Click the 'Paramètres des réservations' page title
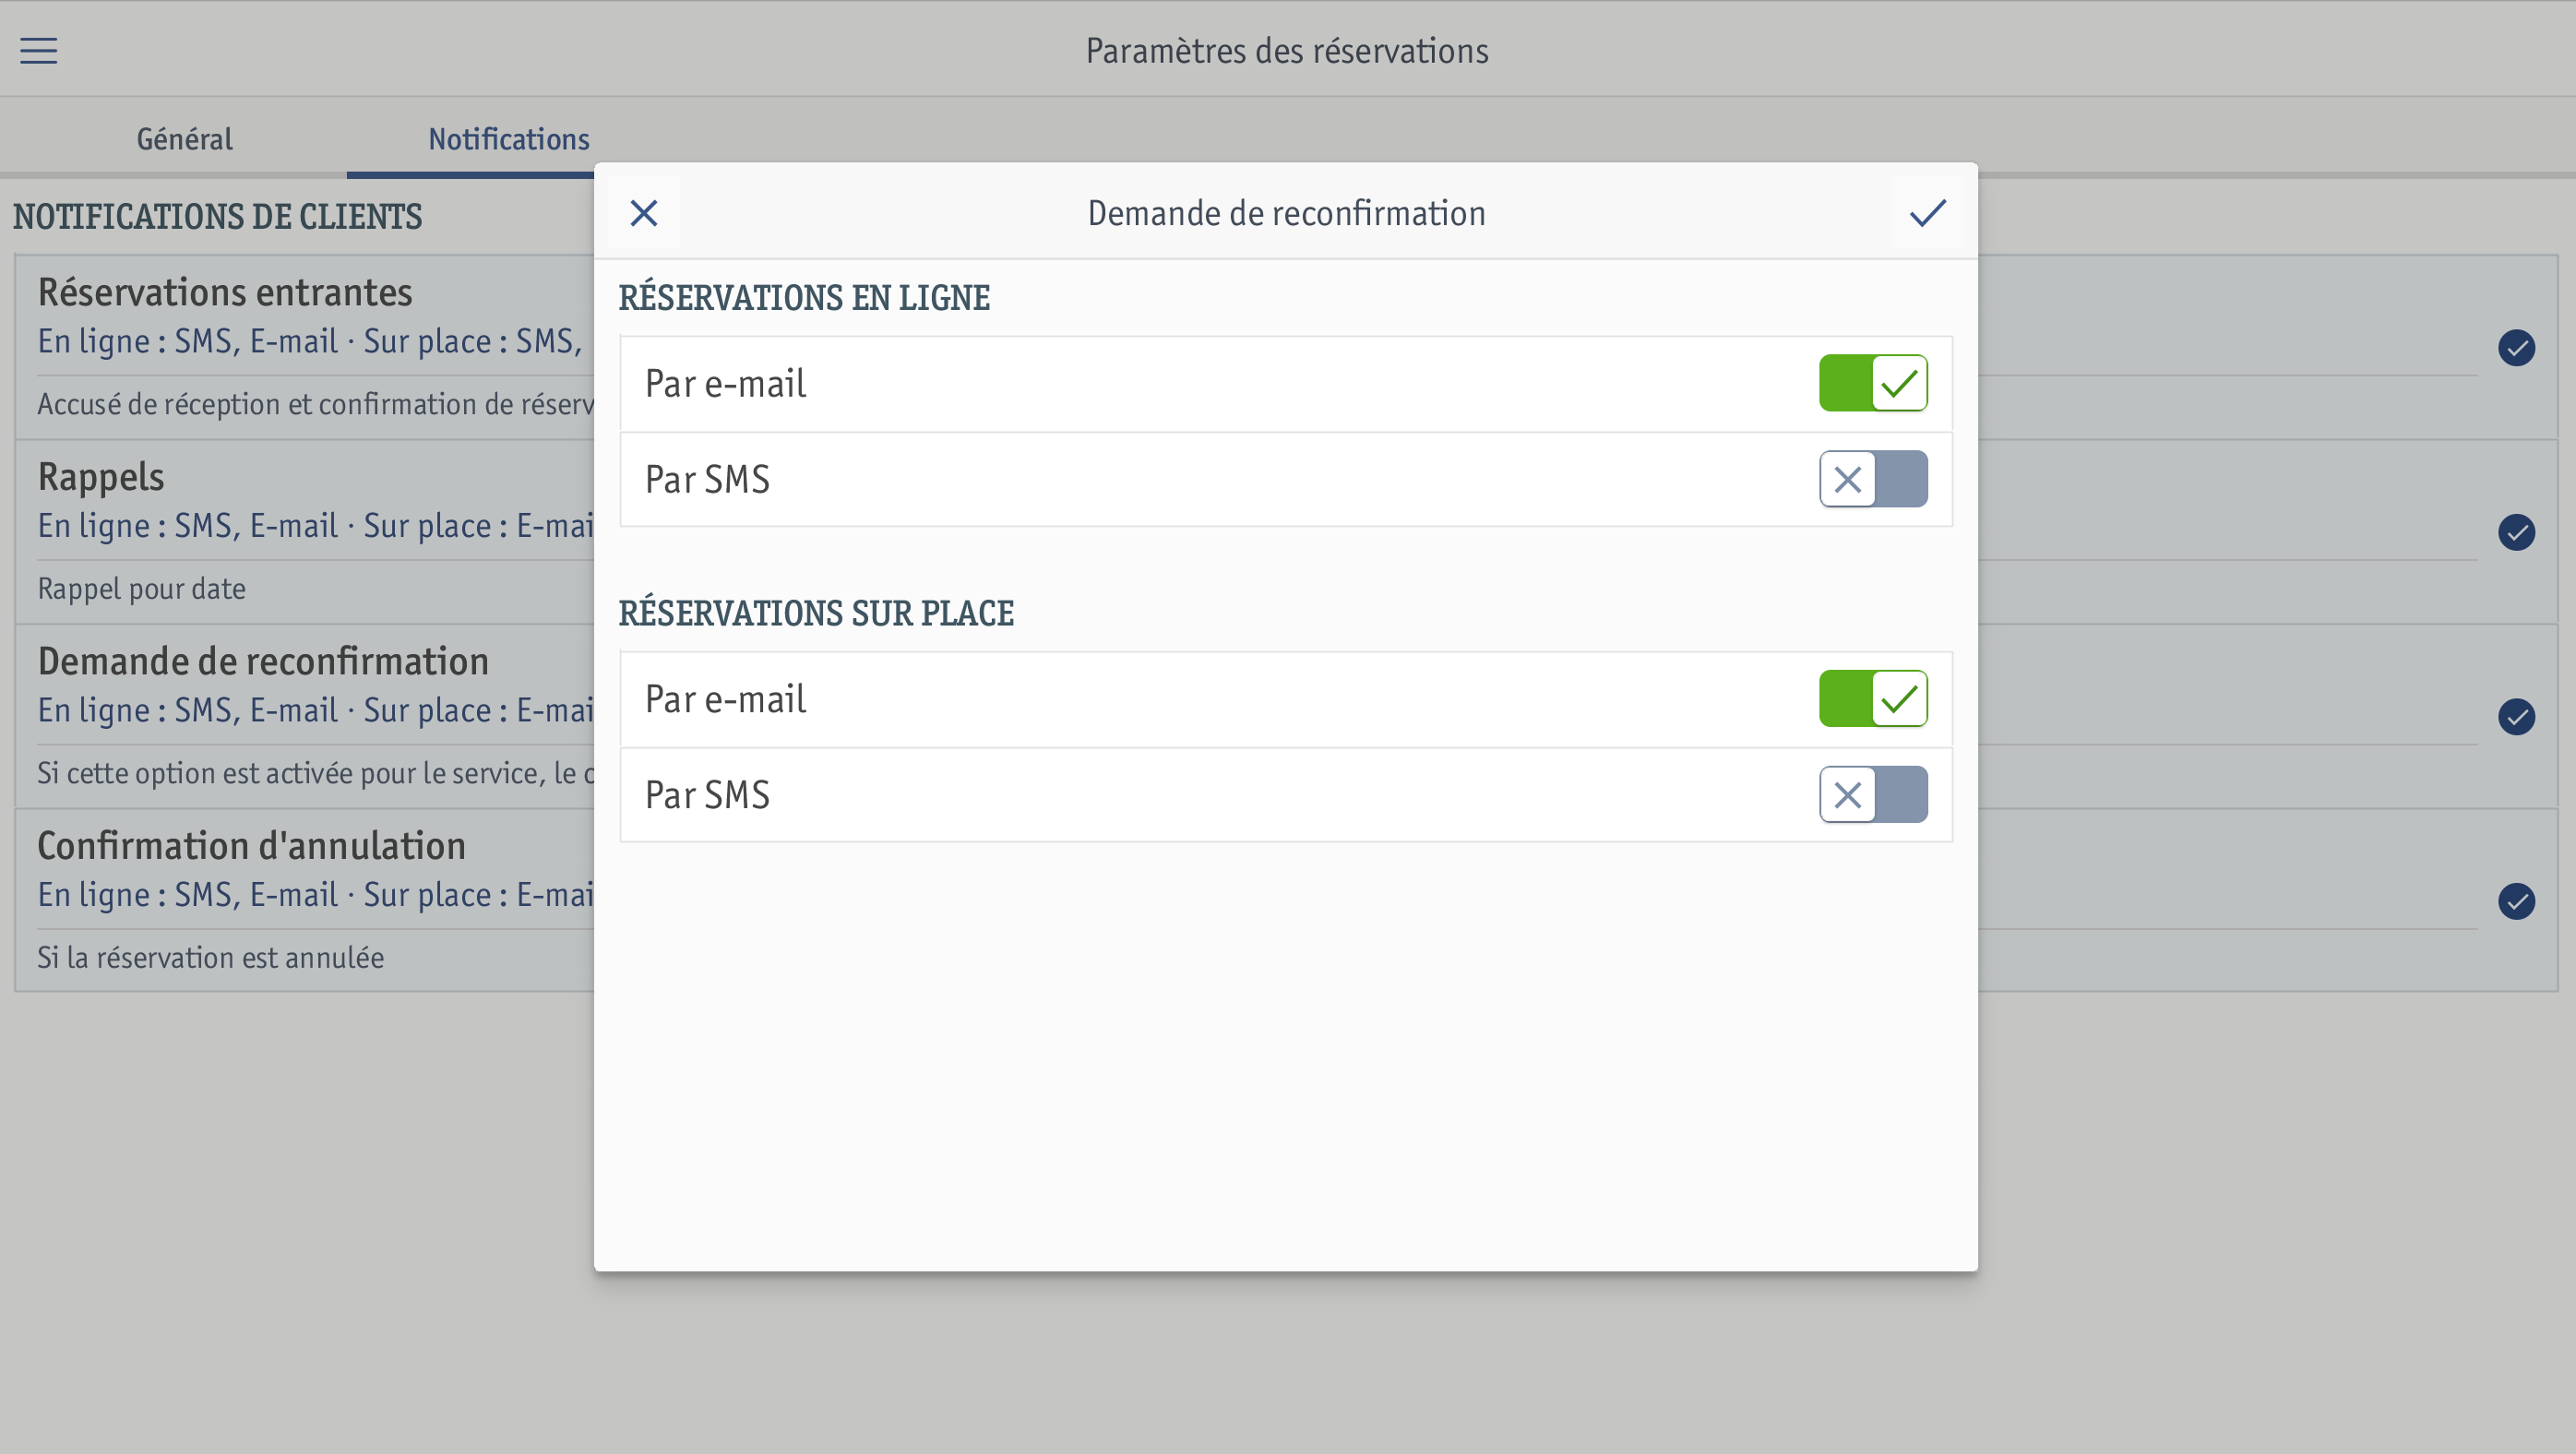The width and height of the screenshot is (2576, 1454). pyautogui.click(x=1287, y=50)
